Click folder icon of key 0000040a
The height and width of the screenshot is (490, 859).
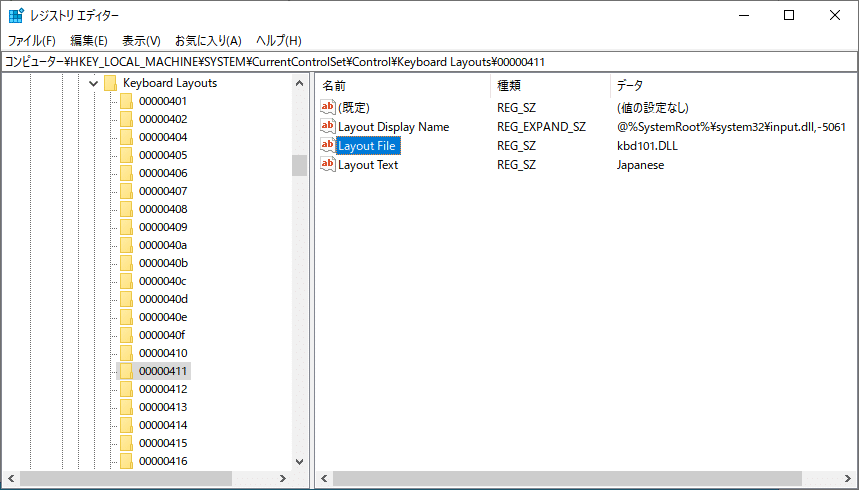pos(127,245)
